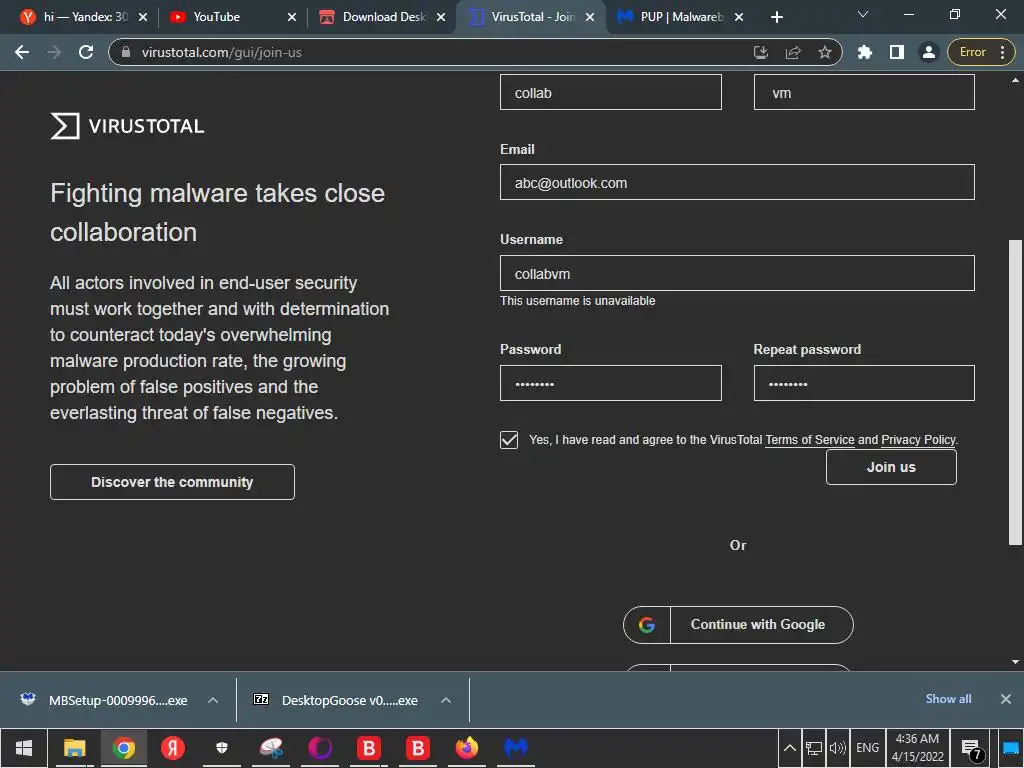Open Malwarebytes from the taskbar
Screen dimensions: 1024x768
515,748
